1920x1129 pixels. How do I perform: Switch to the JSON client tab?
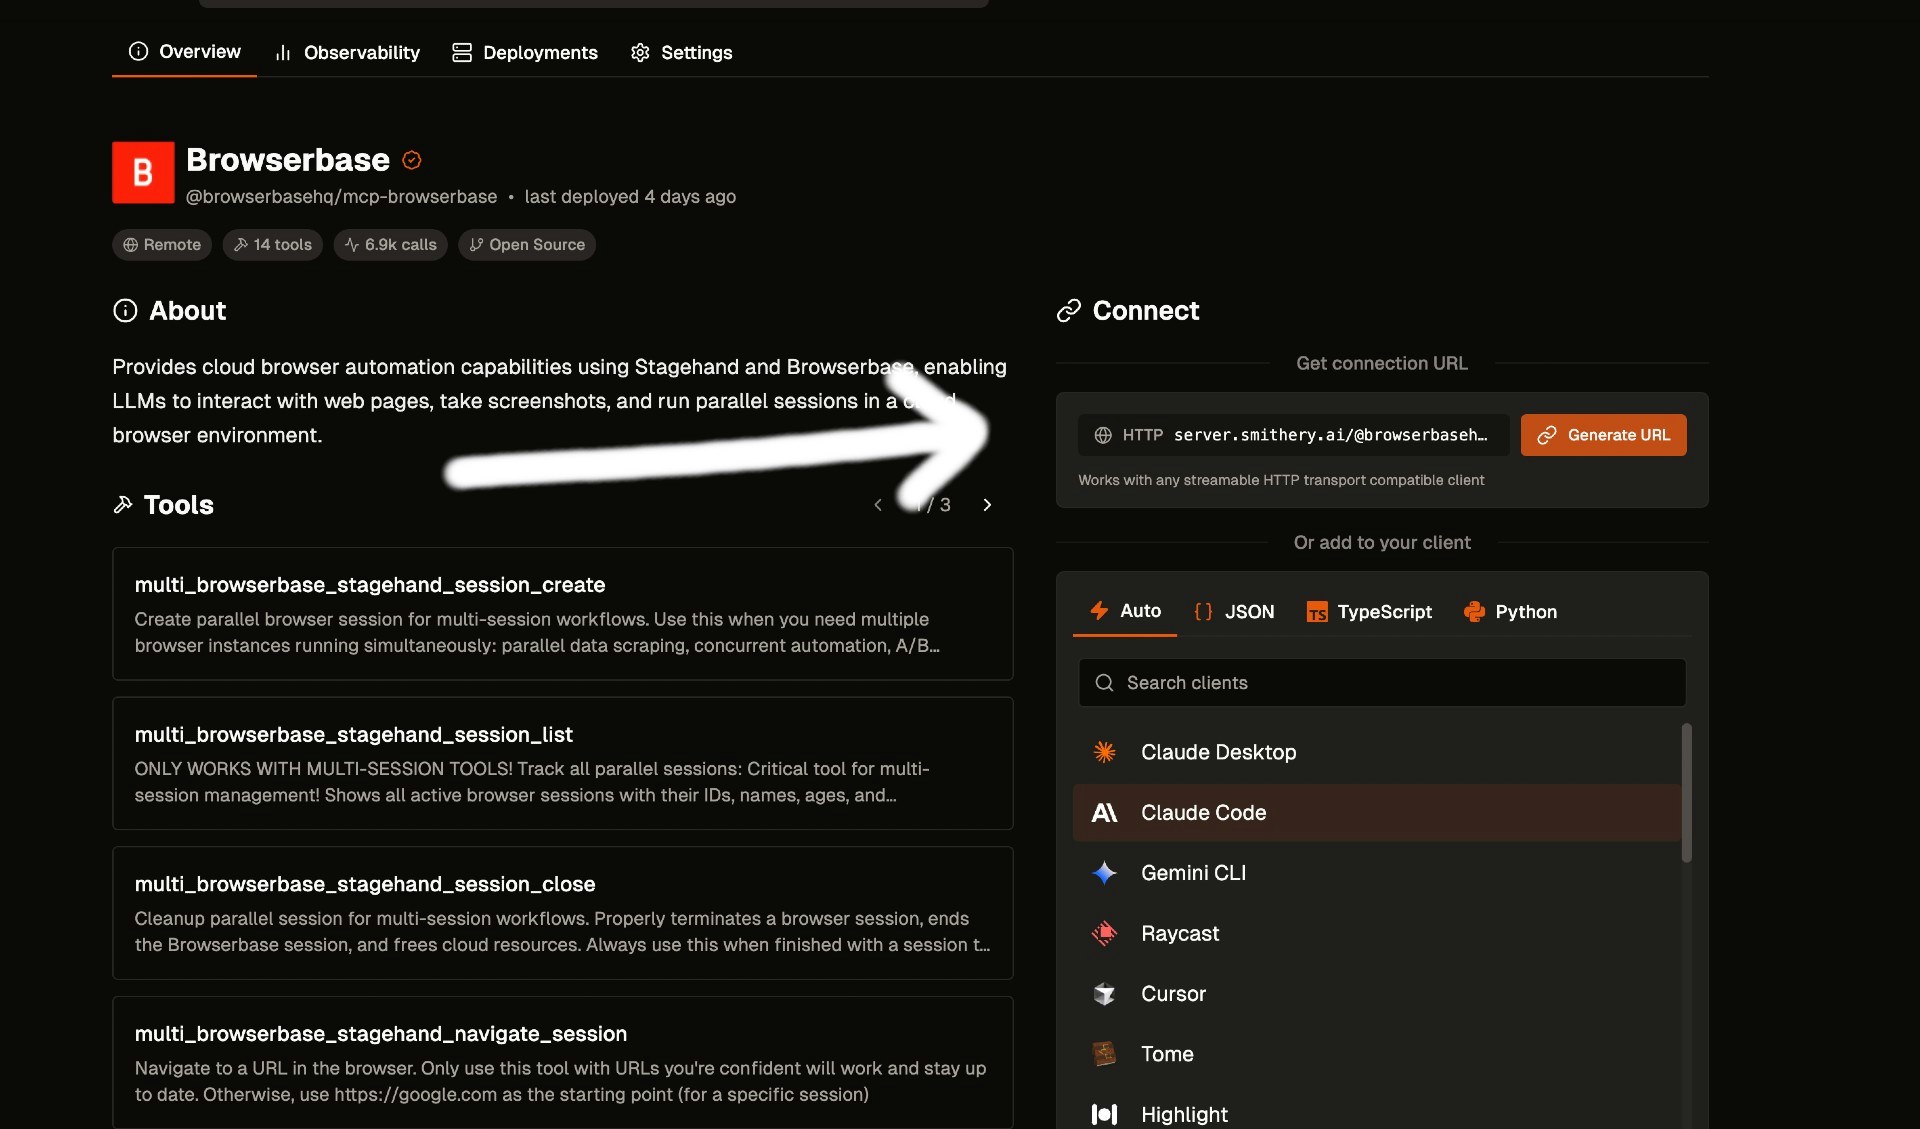tap(1234, 612)
